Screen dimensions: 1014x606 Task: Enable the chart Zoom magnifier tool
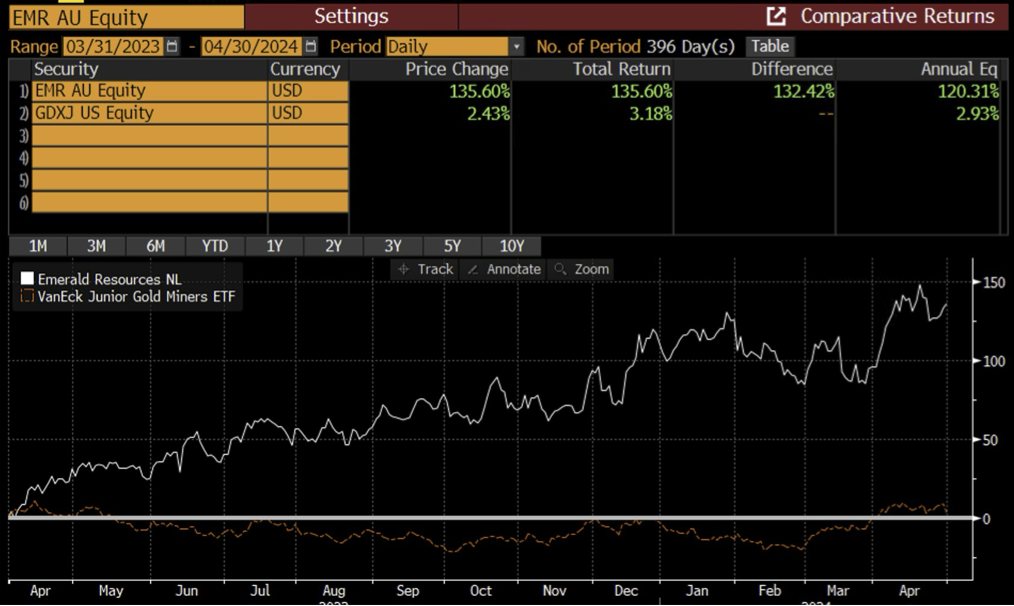coord(581,269)
